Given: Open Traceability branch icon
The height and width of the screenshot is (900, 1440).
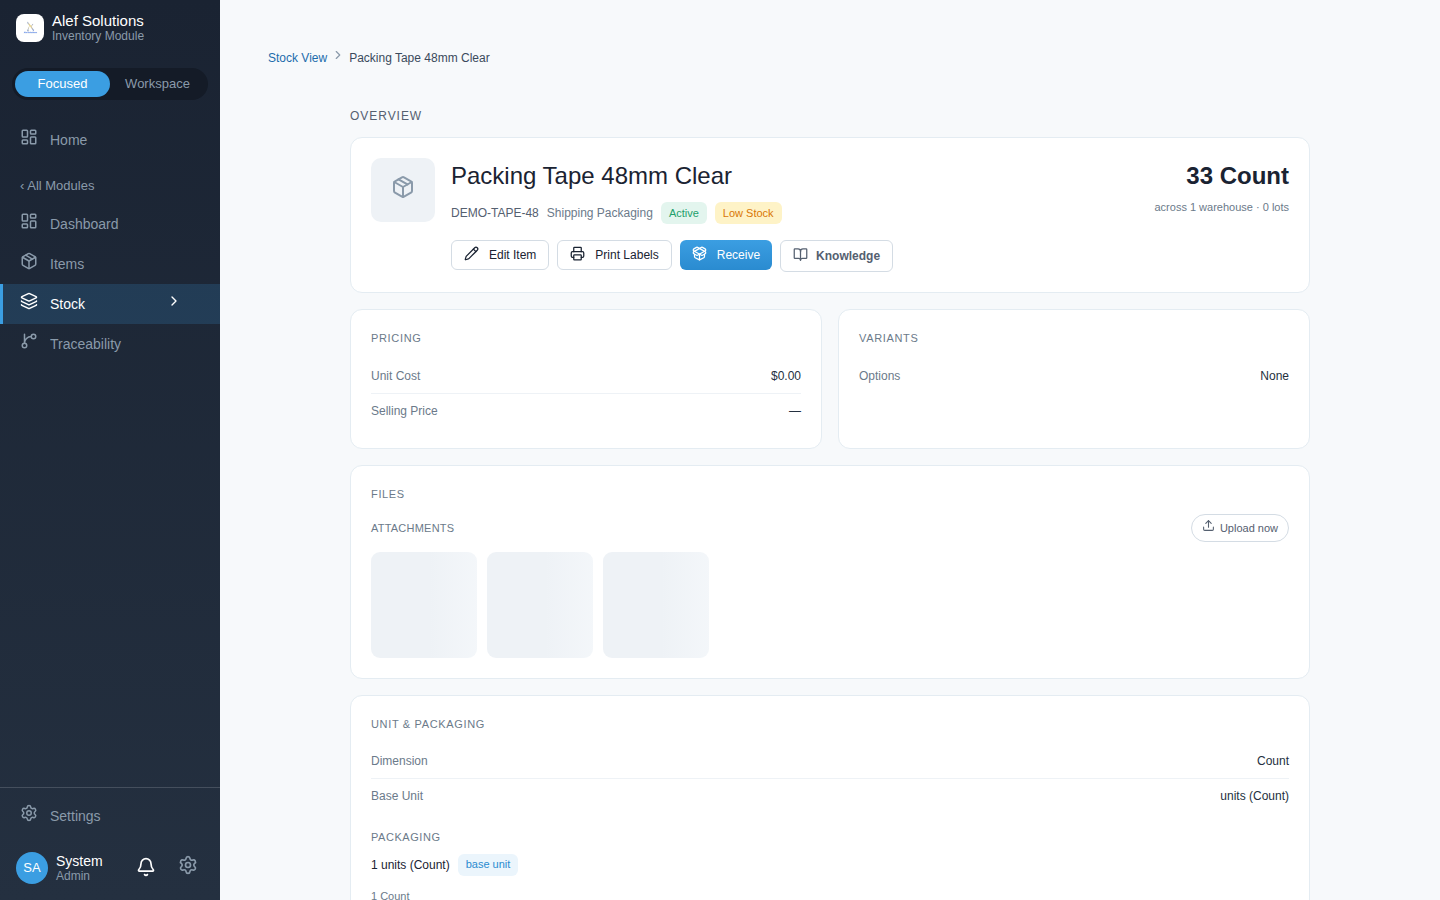Looking at the screenshot, I should [x=29, y=342].
